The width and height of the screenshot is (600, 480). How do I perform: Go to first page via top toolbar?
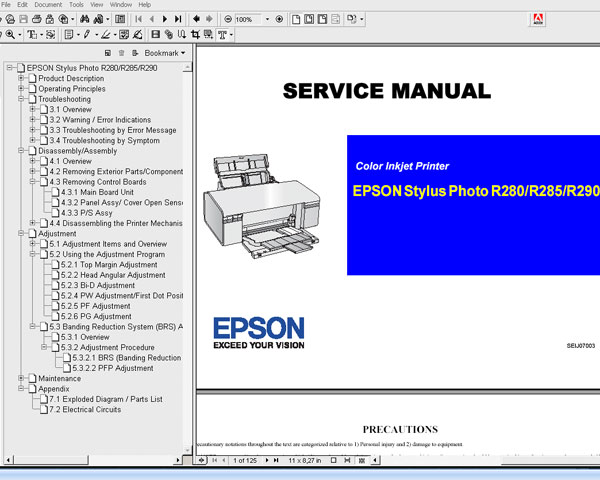click(x=139, y=19)
